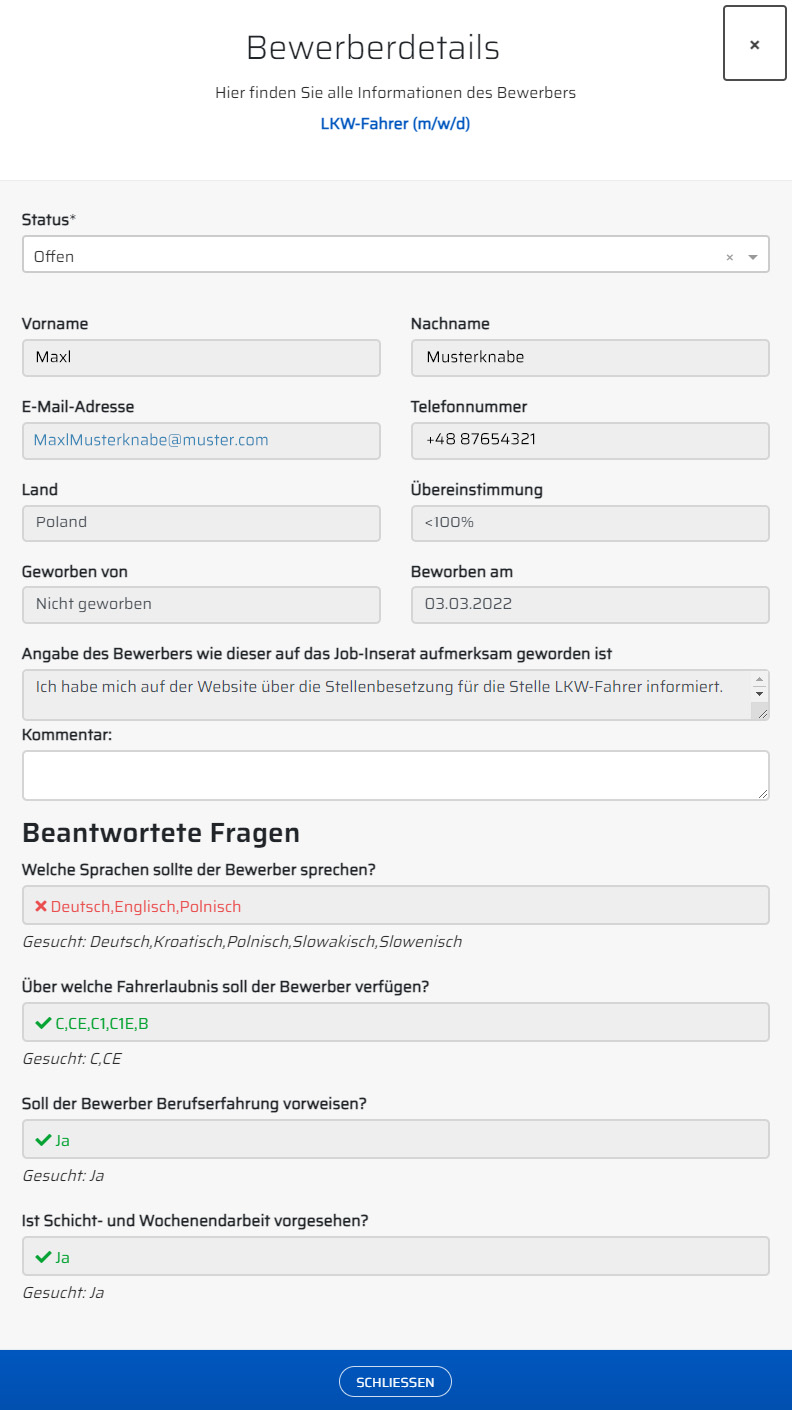The height and width of the screenshot is (1410, 792).
Task: Click the MaxlMusterknabe@muster.com email address
Action: (x=151, y=440)
